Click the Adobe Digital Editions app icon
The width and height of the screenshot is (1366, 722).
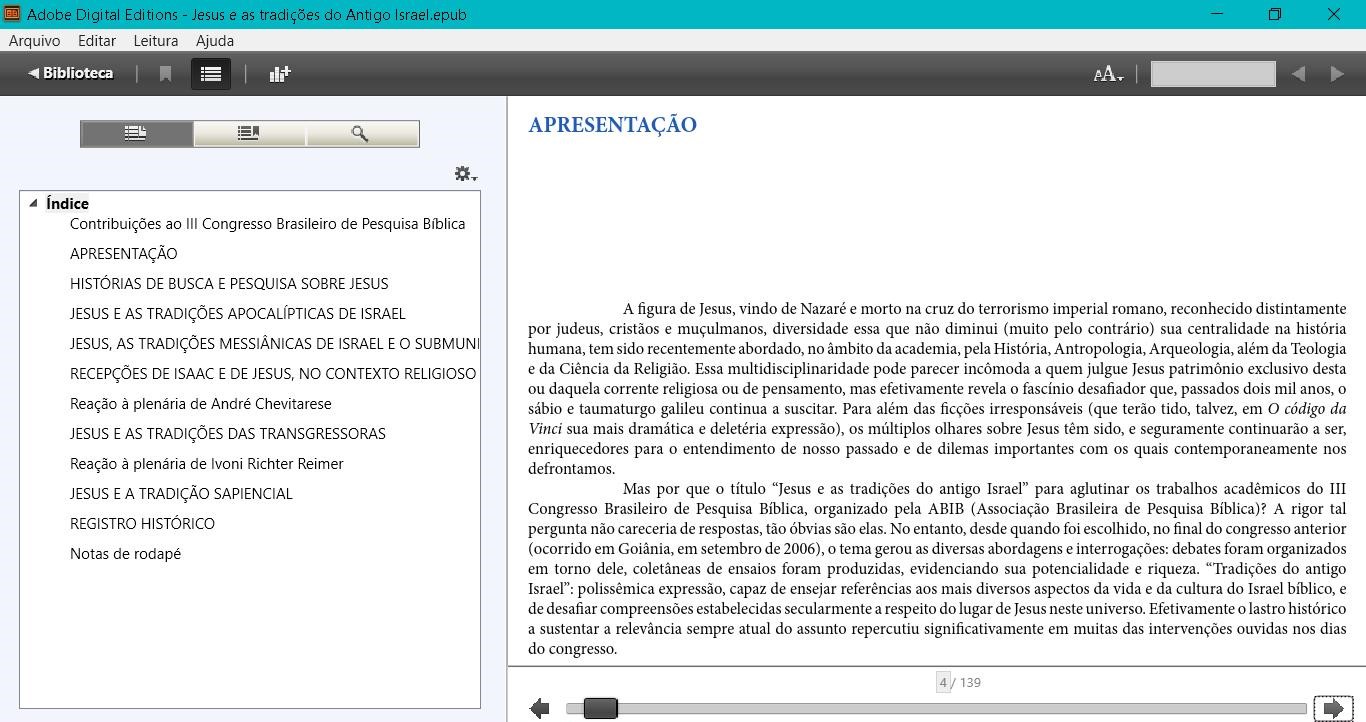[11, 14]
